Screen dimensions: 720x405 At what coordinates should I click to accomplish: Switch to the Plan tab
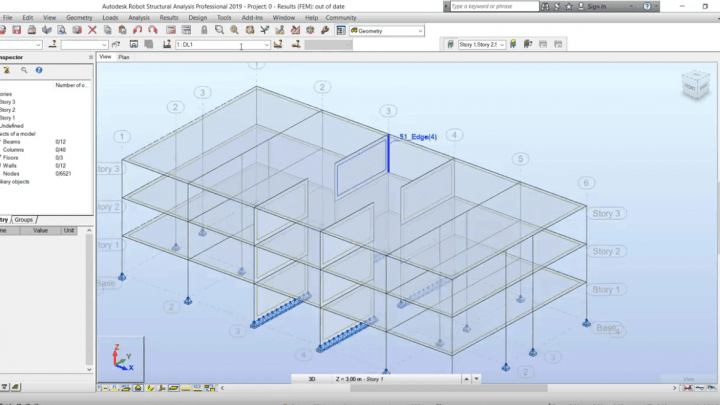click(124, 57)
